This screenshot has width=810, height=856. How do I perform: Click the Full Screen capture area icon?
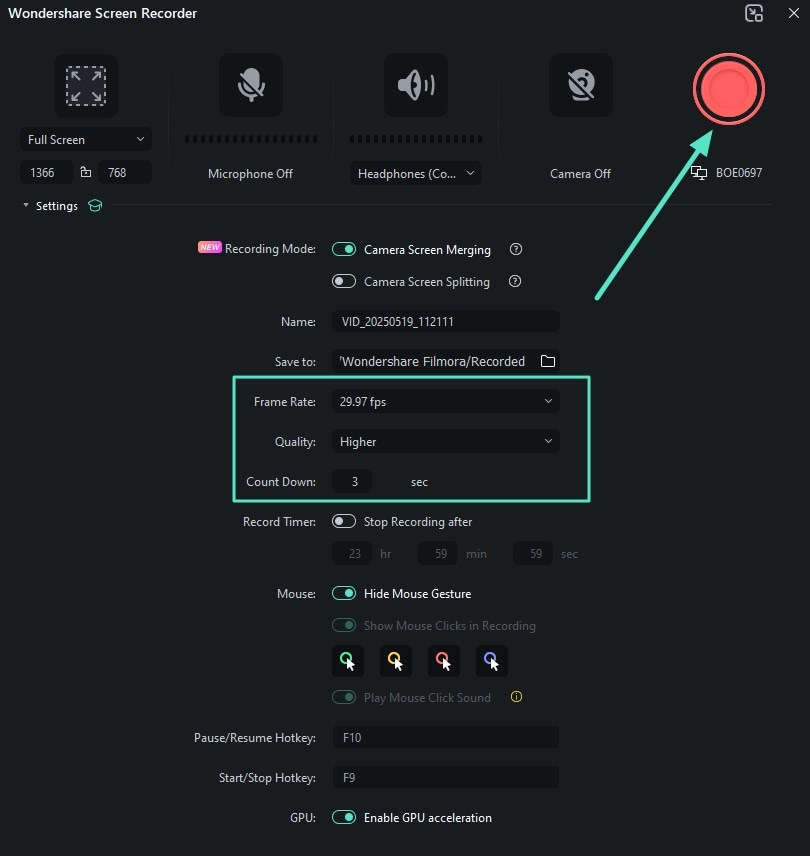(x=86, y=86)
